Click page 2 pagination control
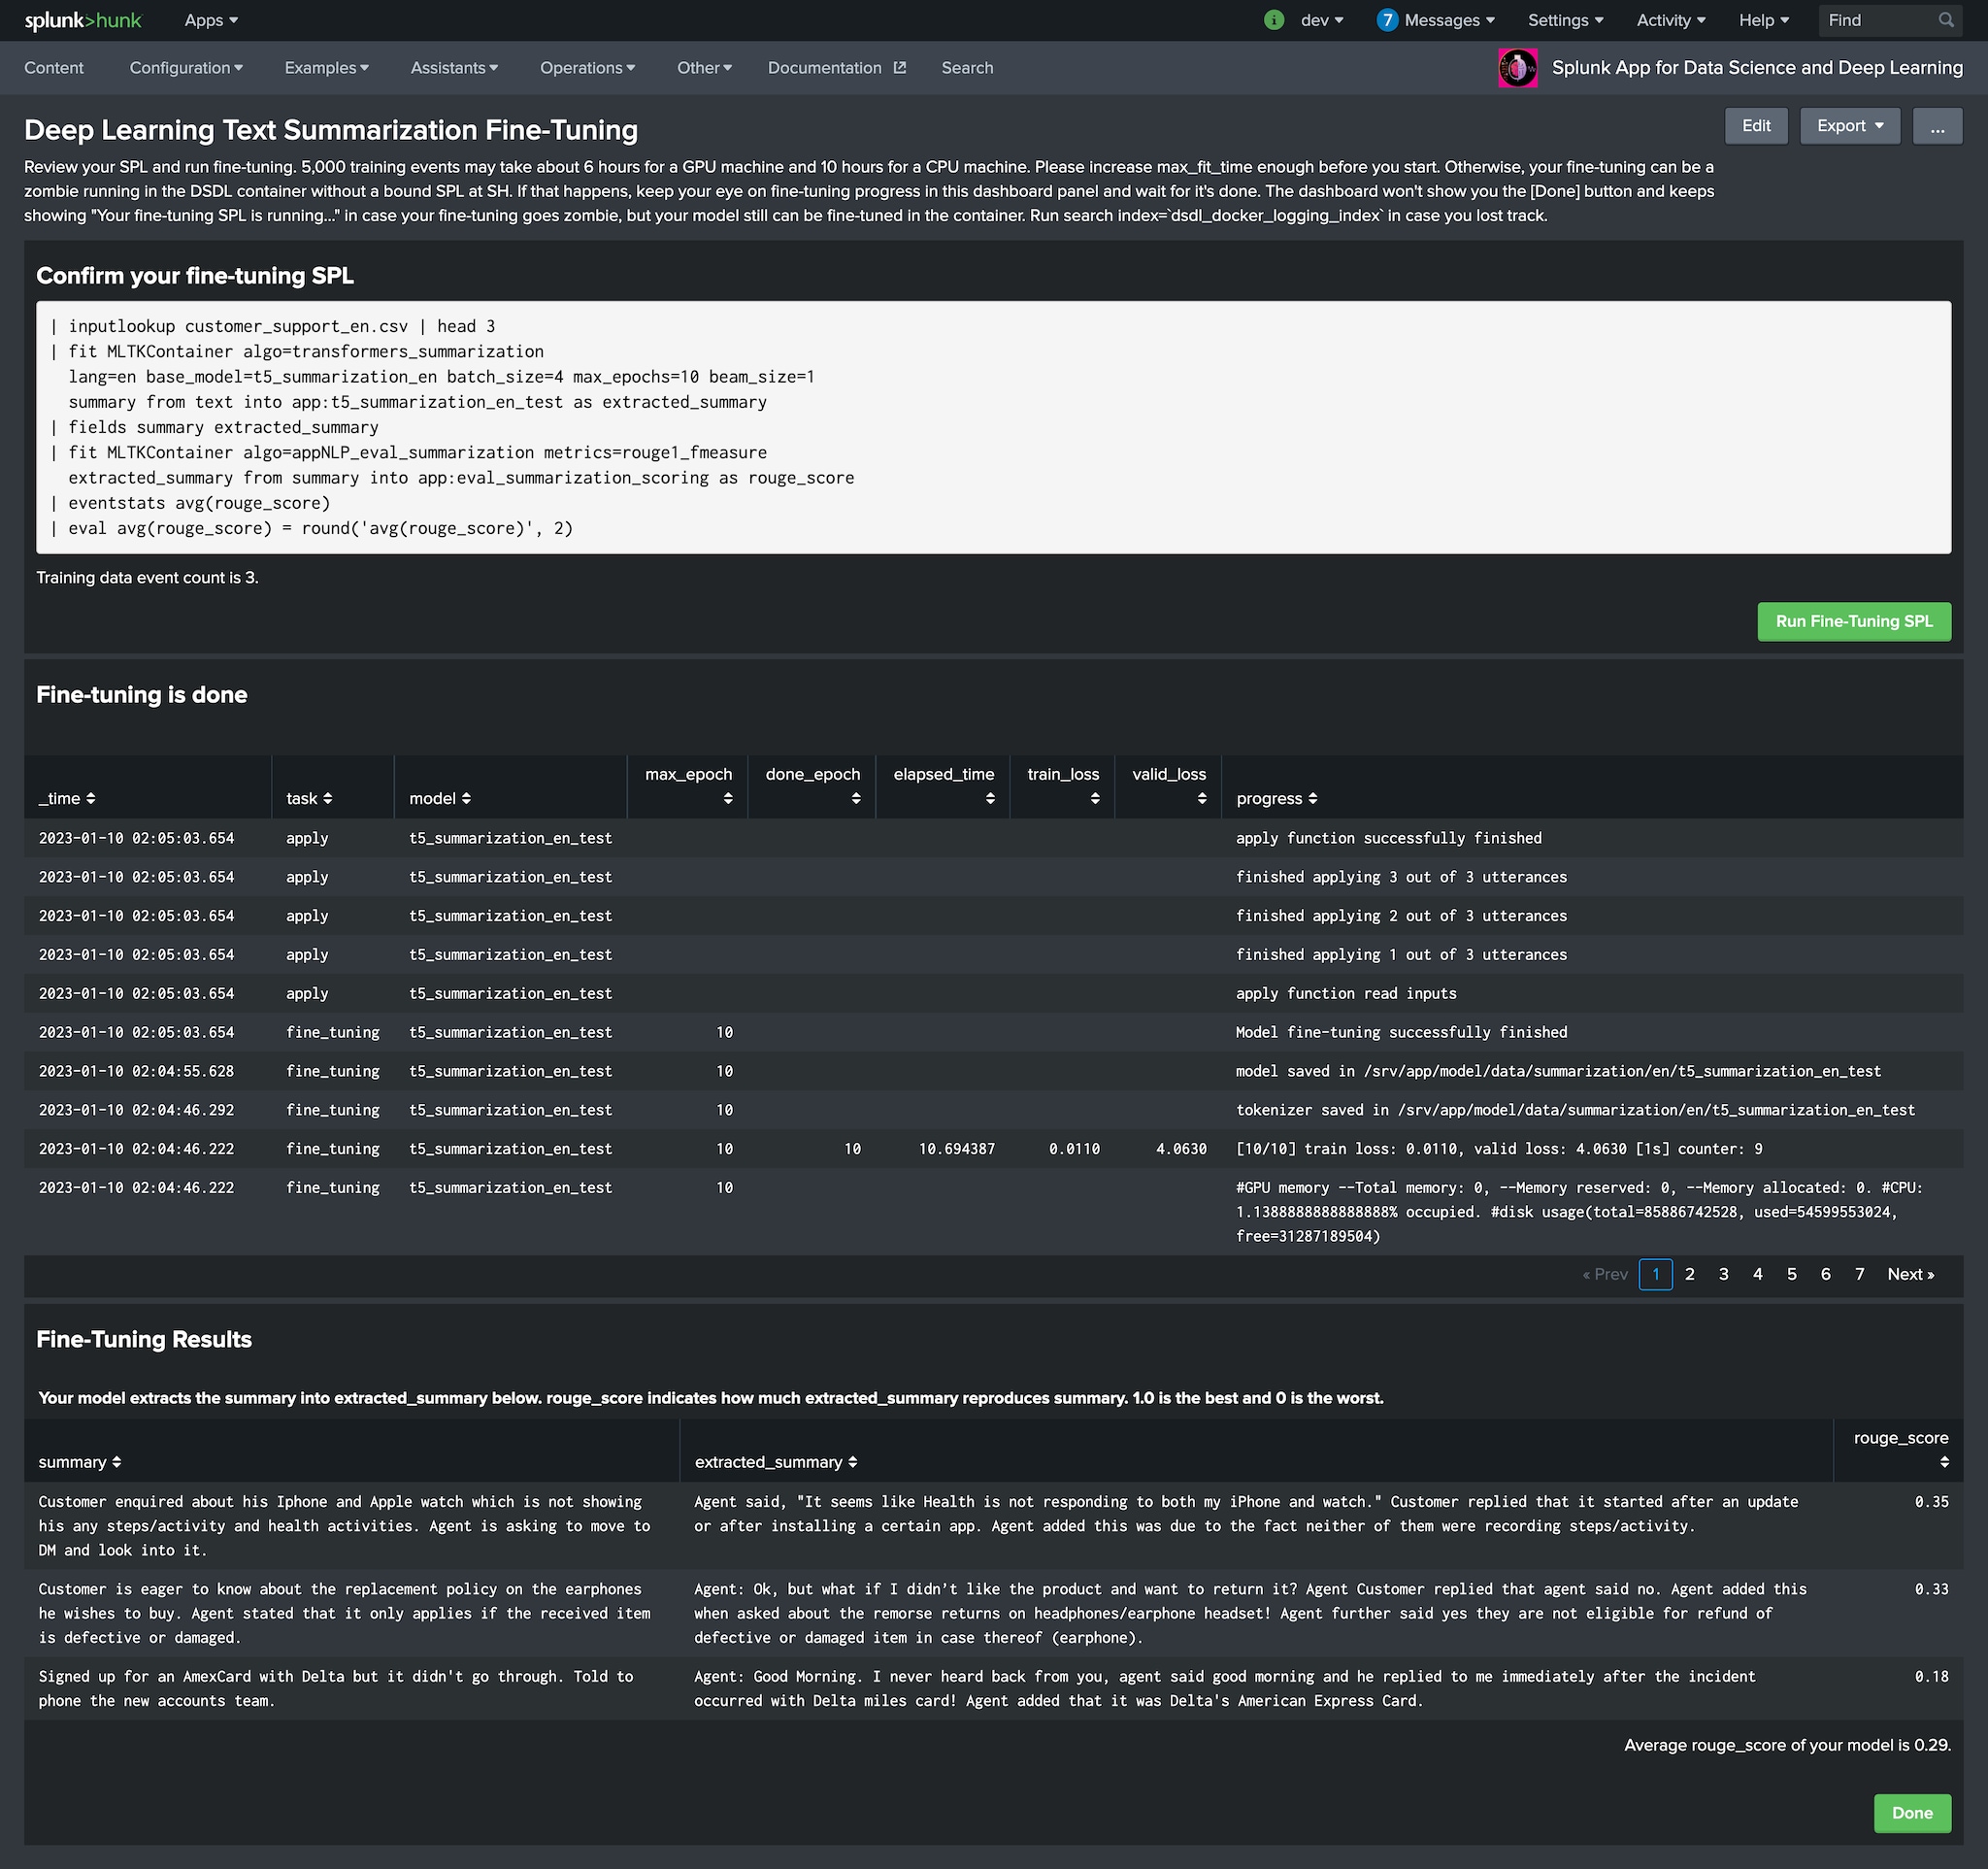 coord(1688,1274)
